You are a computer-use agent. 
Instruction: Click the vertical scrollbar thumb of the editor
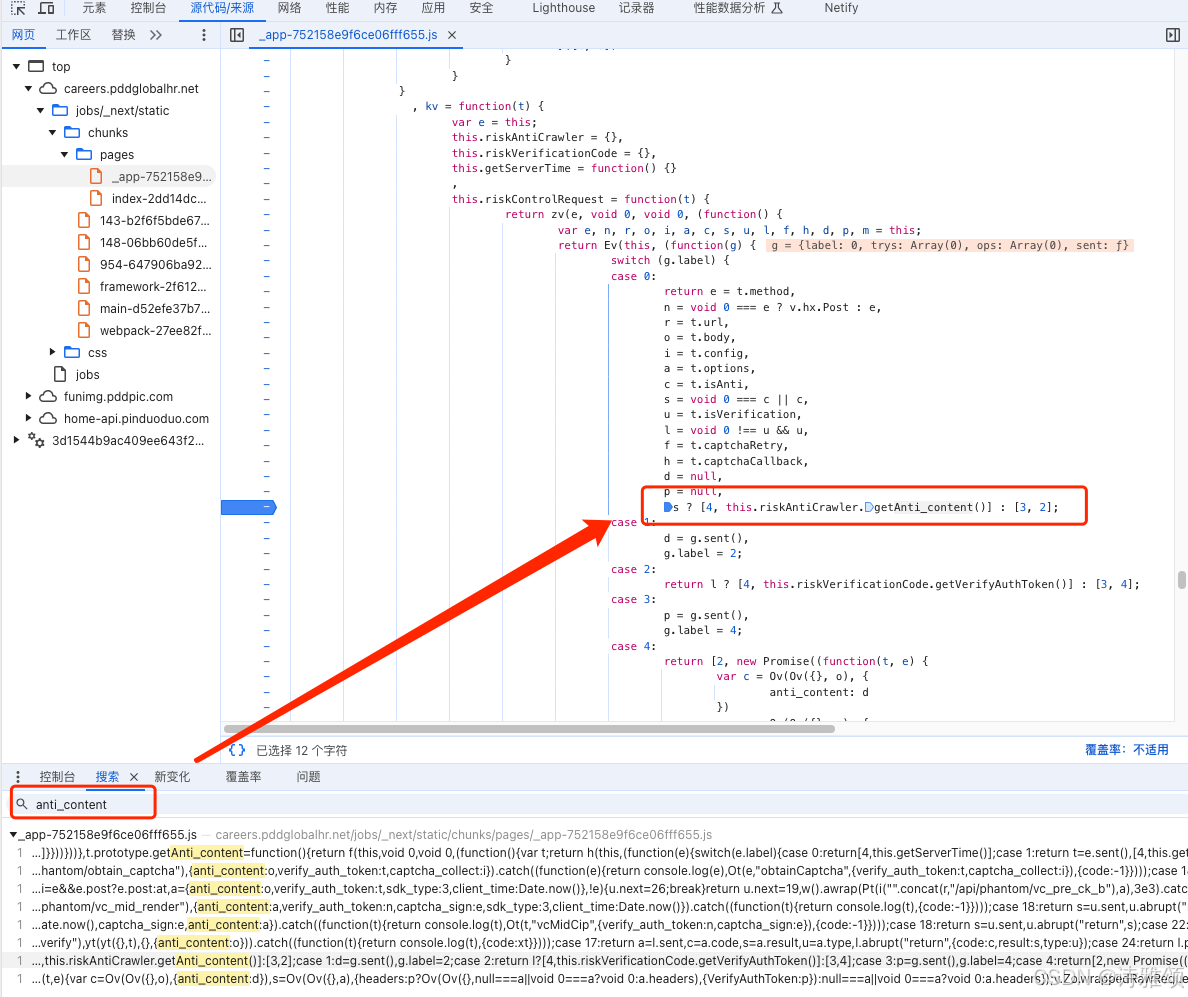coord(1181,580)
